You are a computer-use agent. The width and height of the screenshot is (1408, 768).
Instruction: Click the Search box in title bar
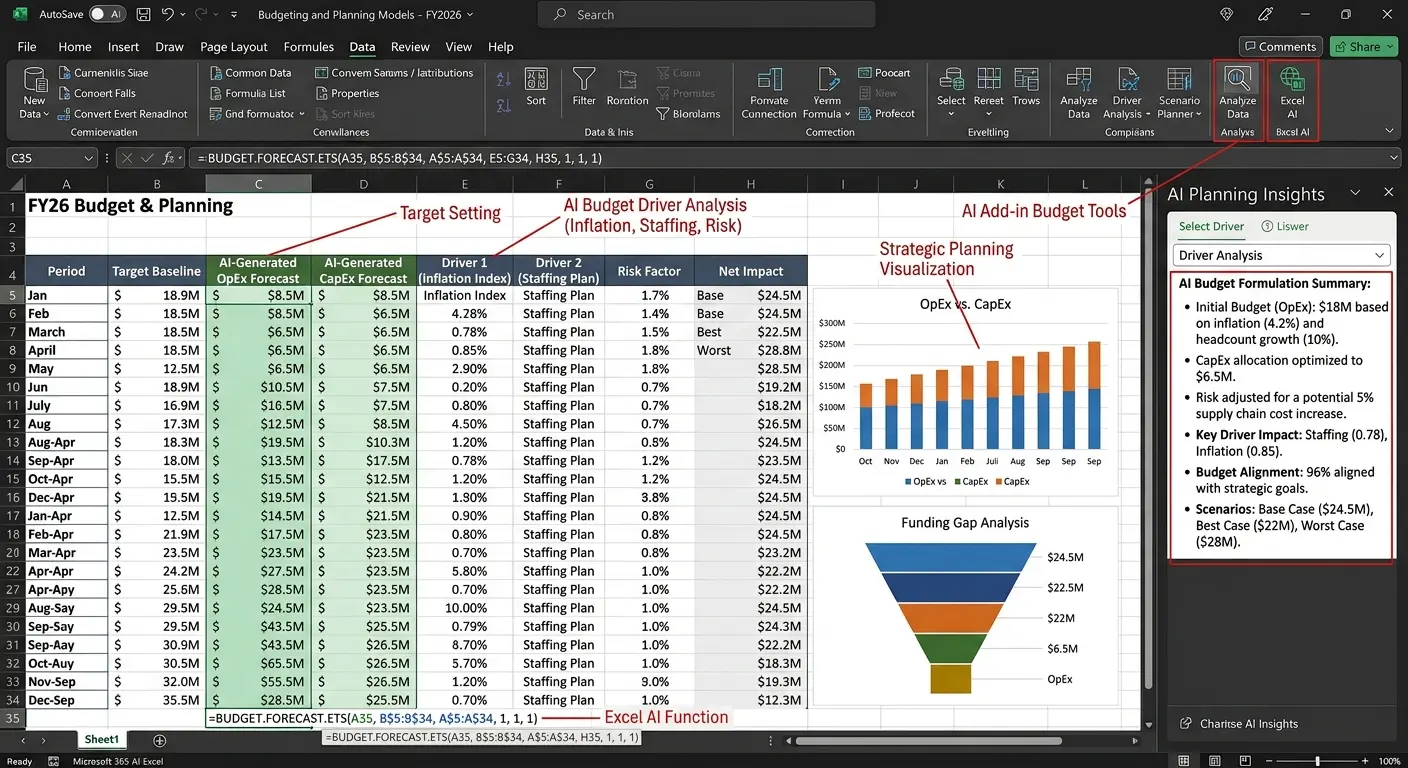(x=706, y=15)
